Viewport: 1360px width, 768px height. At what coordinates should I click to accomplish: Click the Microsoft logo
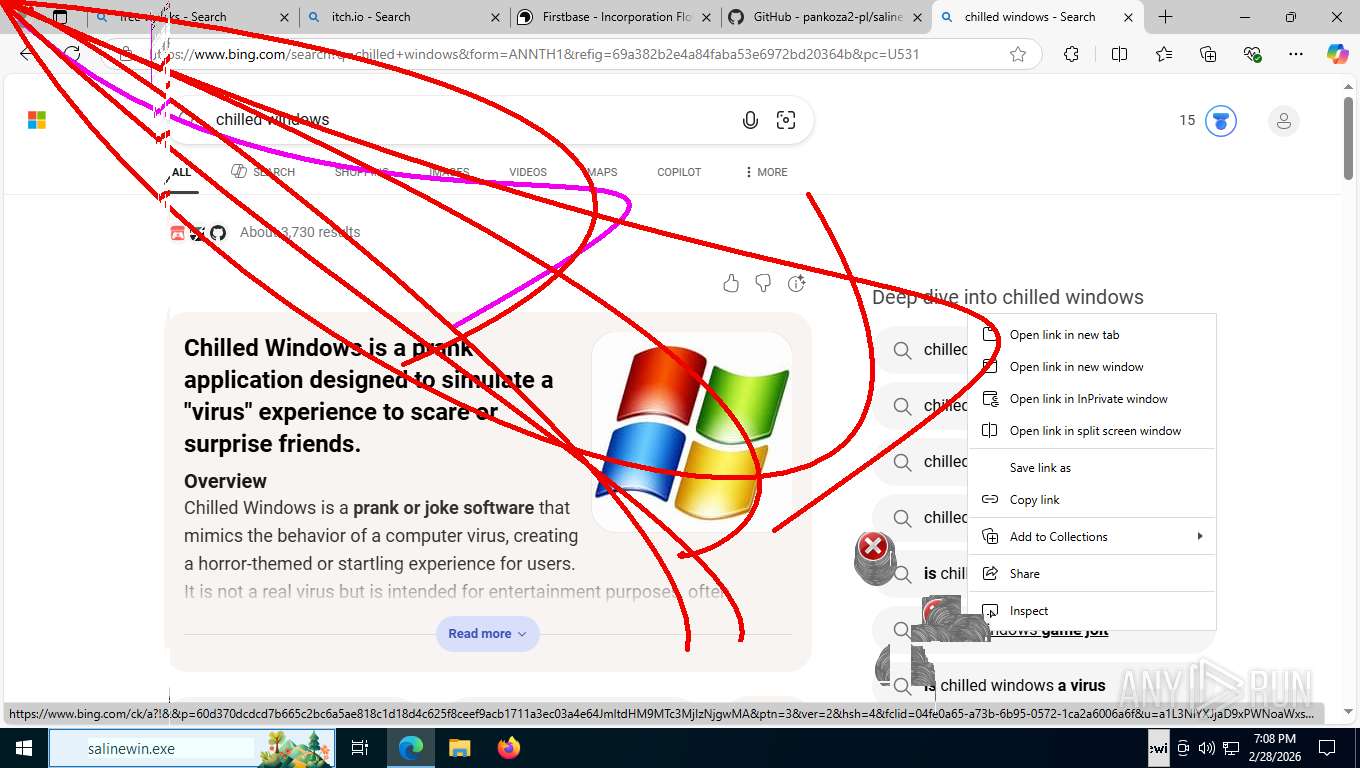tap(37, 121)
